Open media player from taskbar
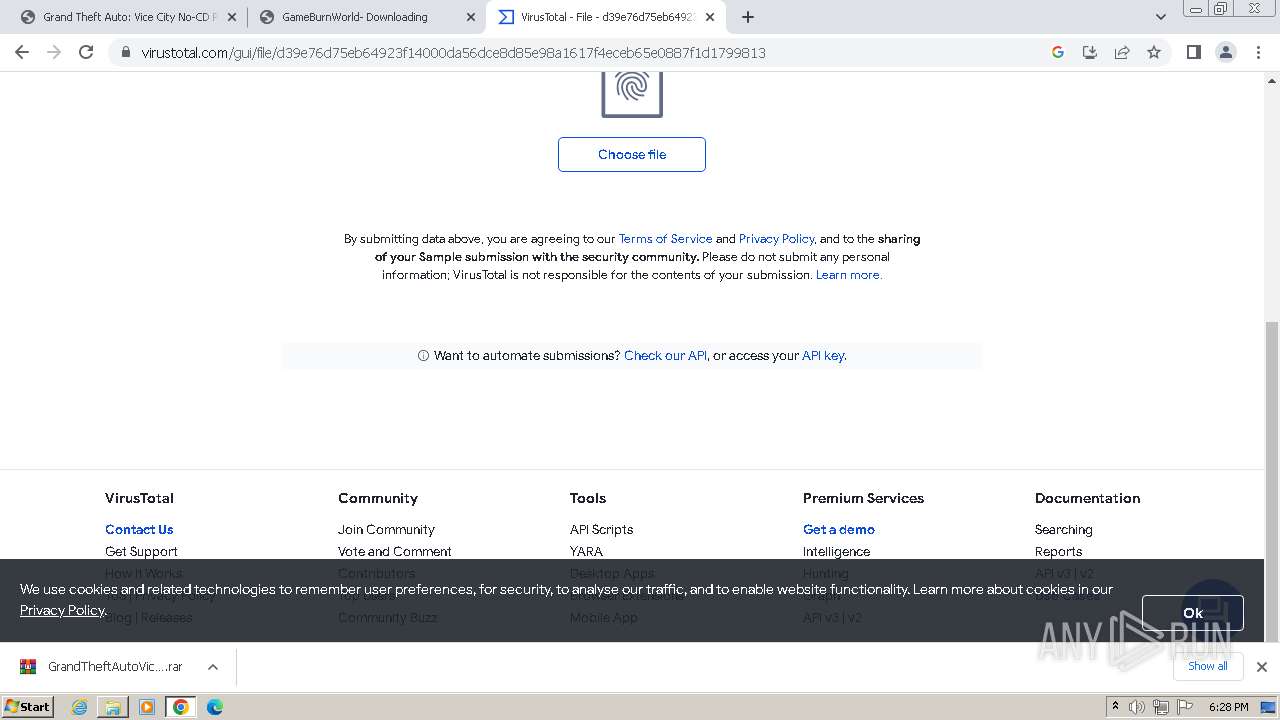Viewport: 1280px width, 720px height. pos(147,707)
